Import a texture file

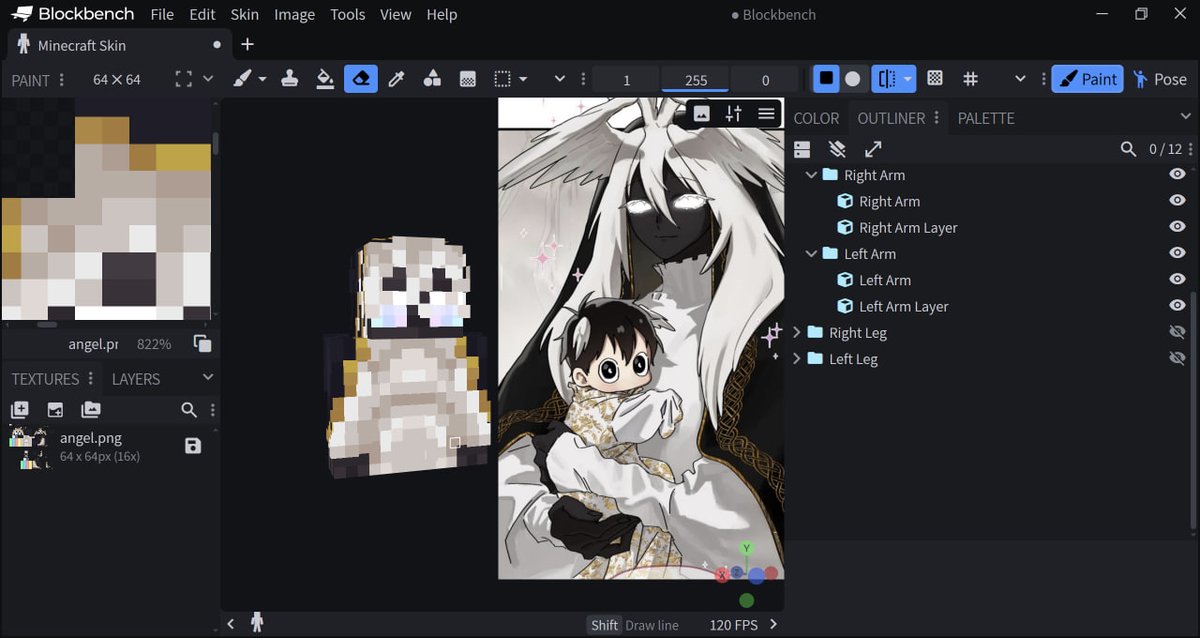(55, 410)
